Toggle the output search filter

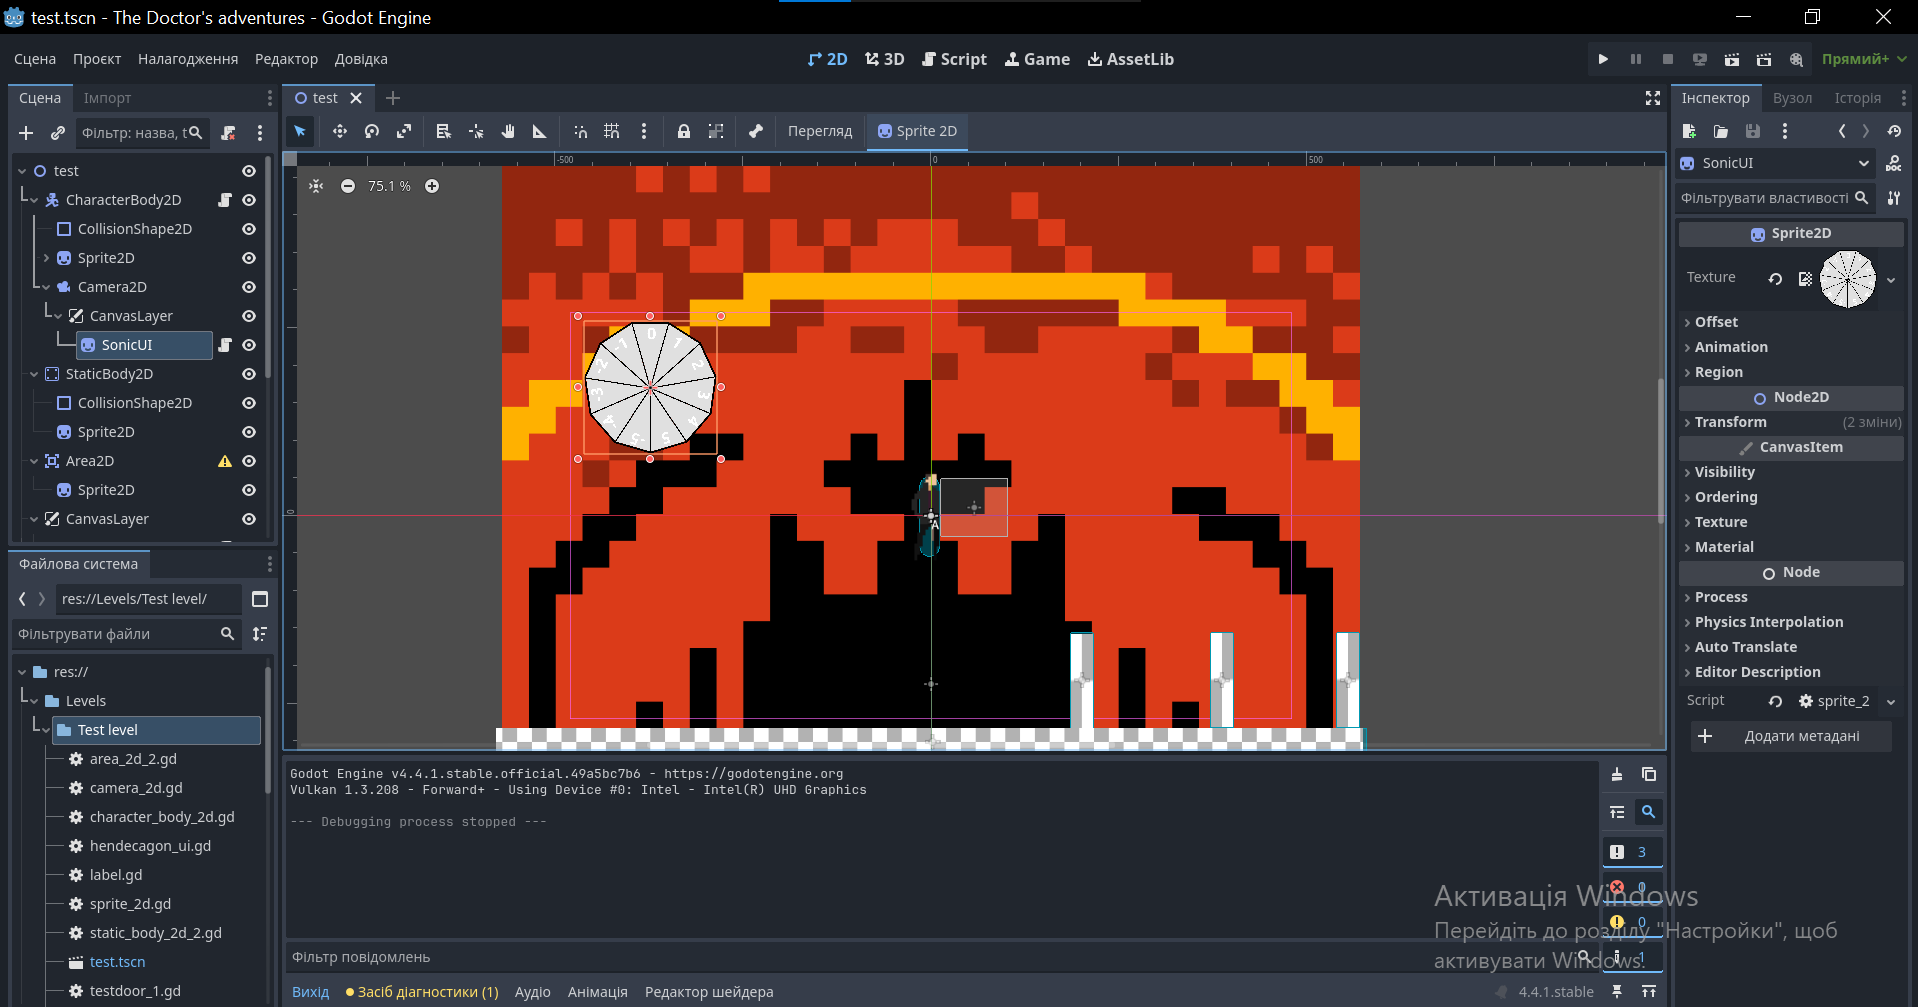pyautogui.click(x=1649, y=812)
